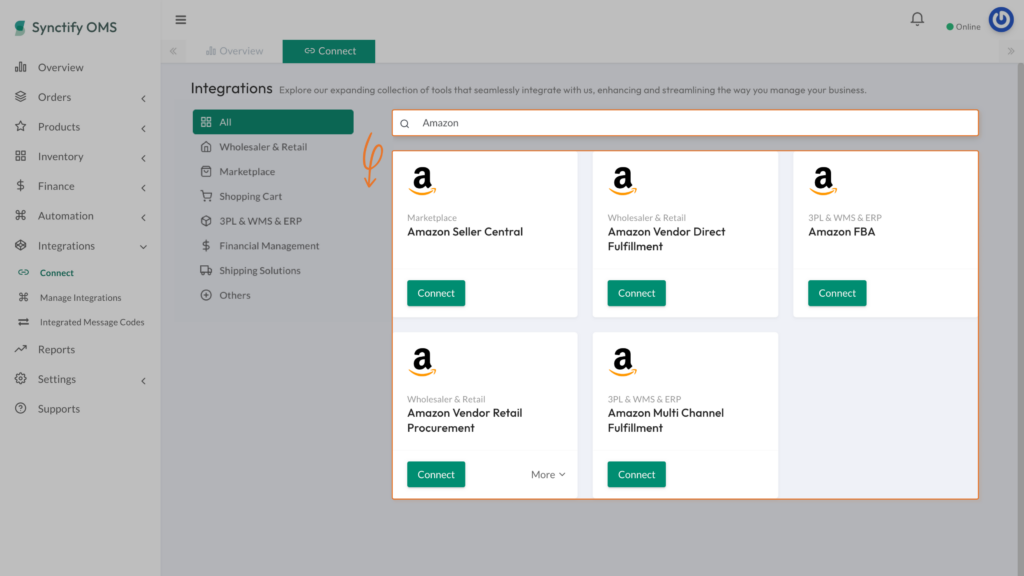Click the Integrated Message Codes arrows icon
The width and height of the screenshot is (1024, 576).
click(24, 322)
